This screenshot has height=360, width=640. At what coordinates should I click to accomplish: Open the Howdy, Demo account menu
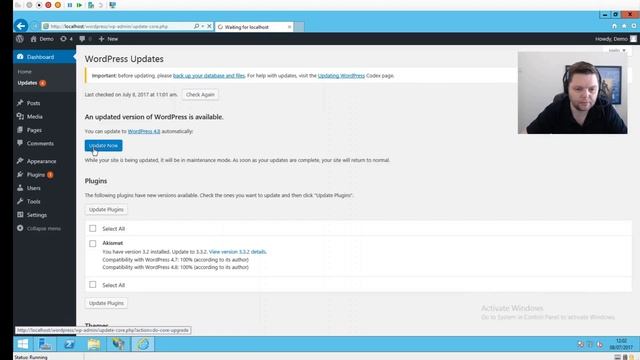[616, 39]
